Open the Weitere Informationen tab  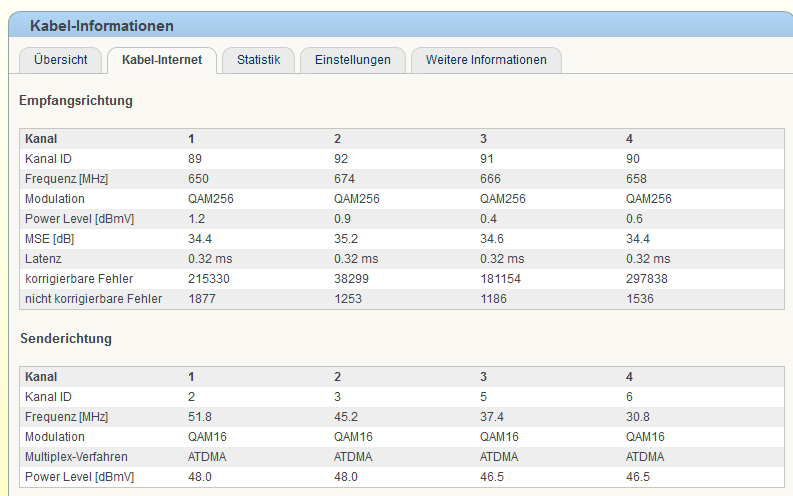(x=486, y=60)
